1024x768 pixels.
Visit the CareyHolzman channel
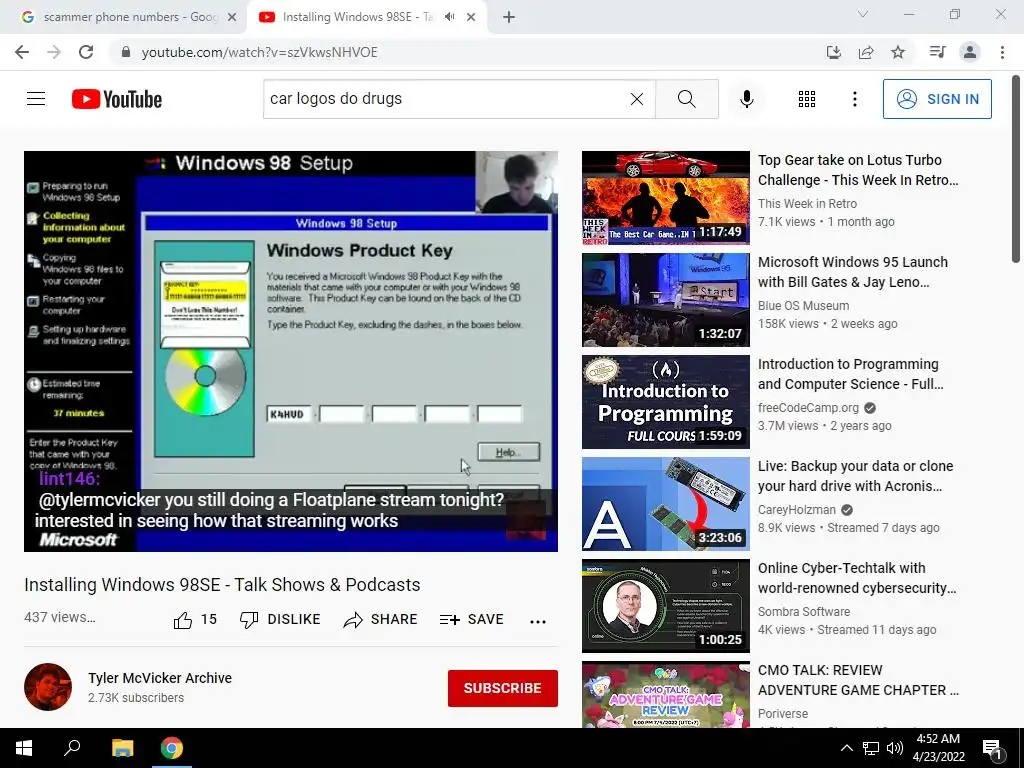pos(796,509)
